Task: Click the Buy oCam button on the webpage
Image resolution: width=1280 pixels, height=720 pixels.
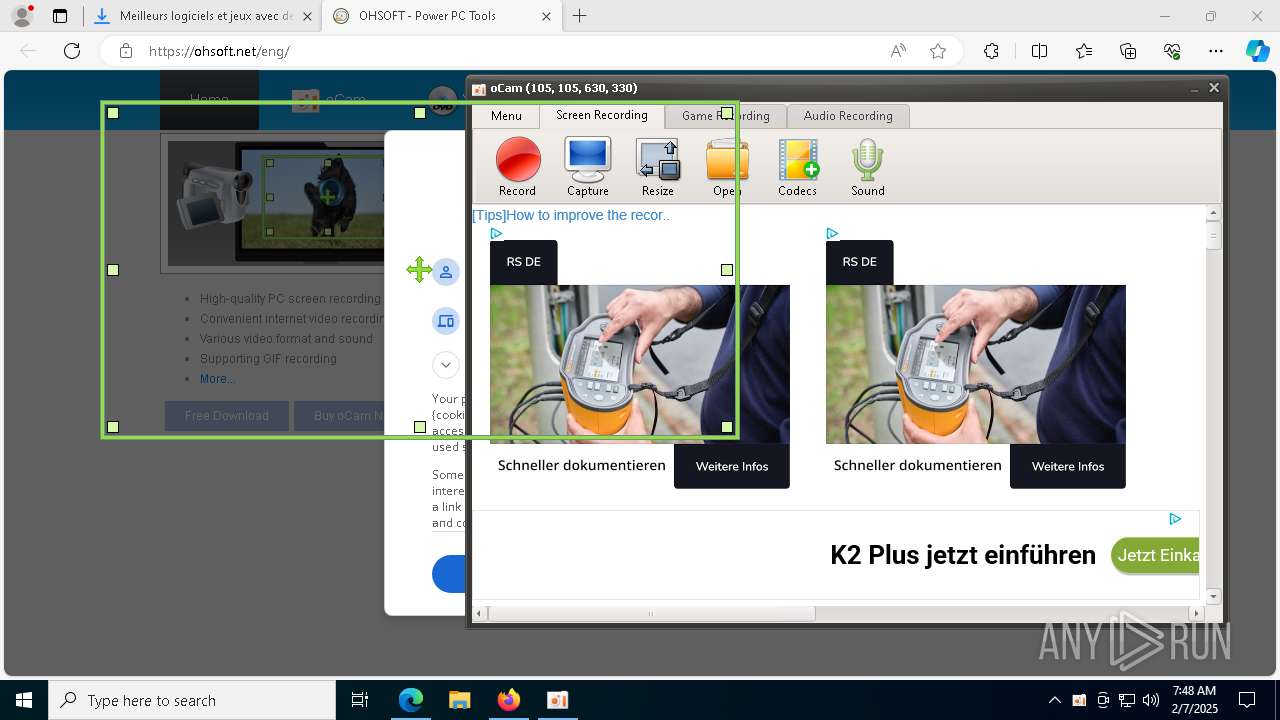Action: tap(340, 416)
